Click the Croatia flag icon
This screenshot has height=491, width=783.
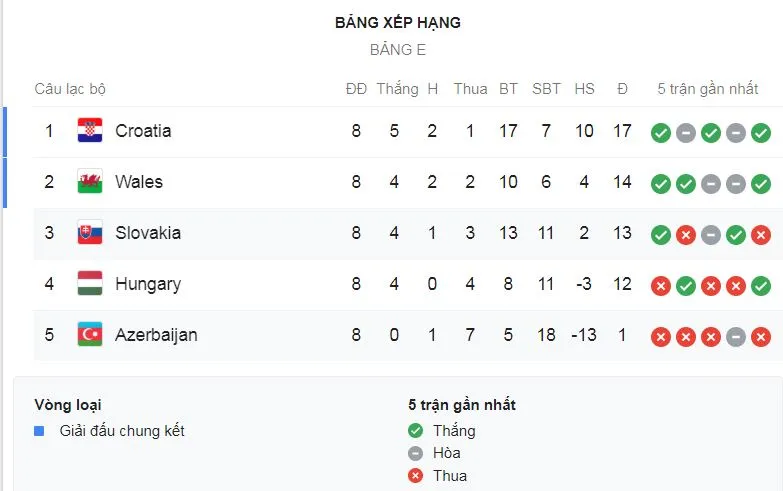[90, 131]
